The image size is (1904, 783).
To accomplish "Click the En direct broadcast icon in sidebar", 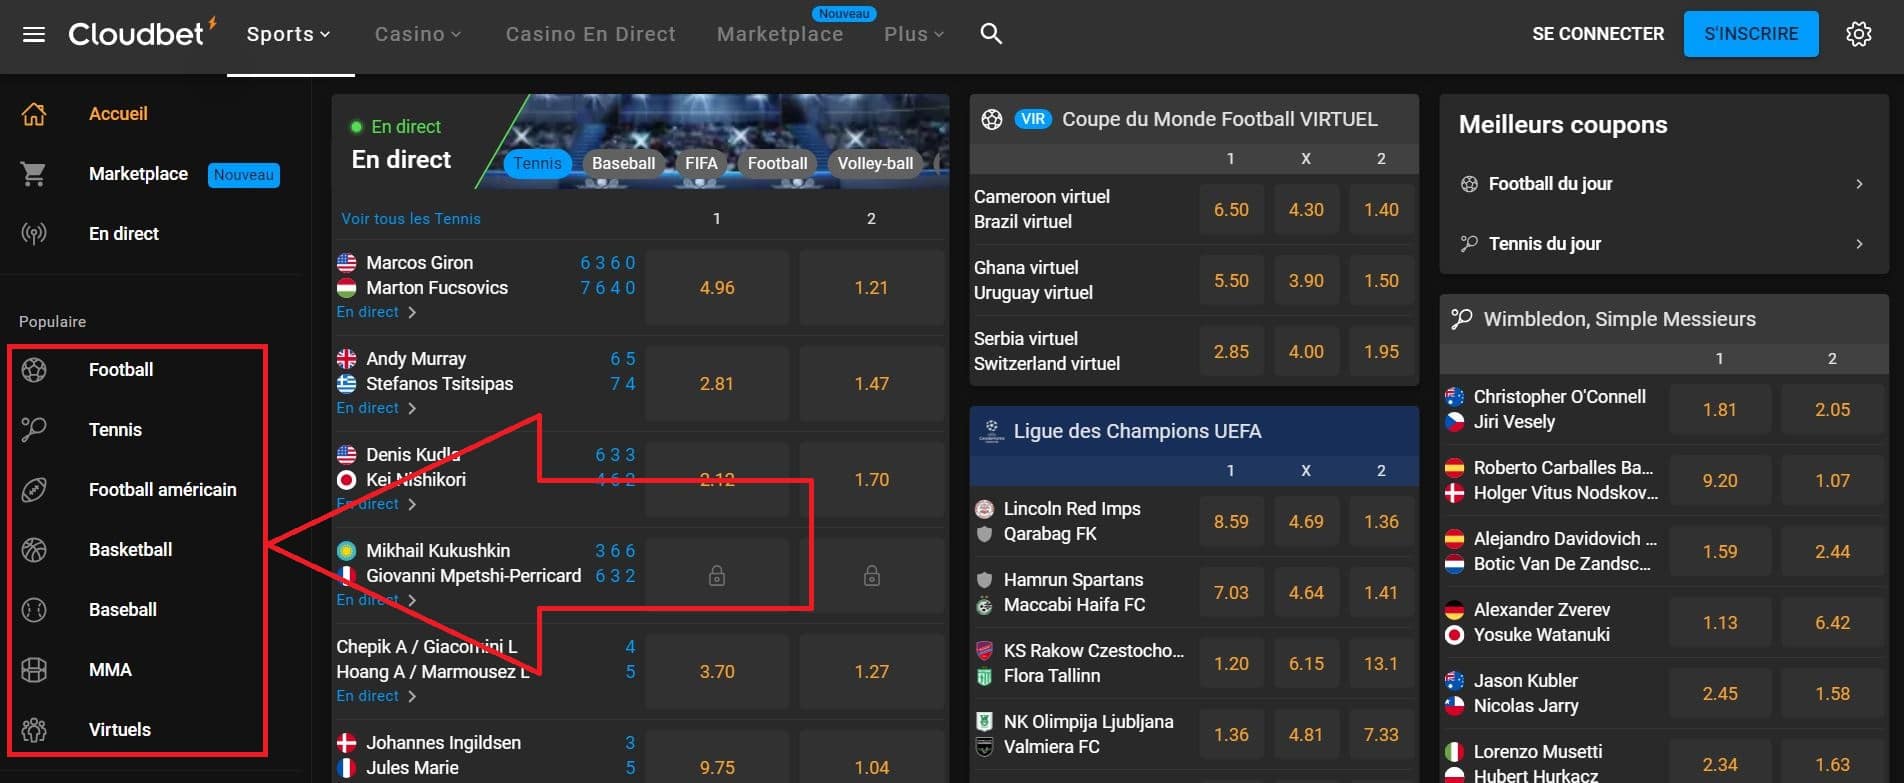I will pyautogui.click(x=34, y=234).
